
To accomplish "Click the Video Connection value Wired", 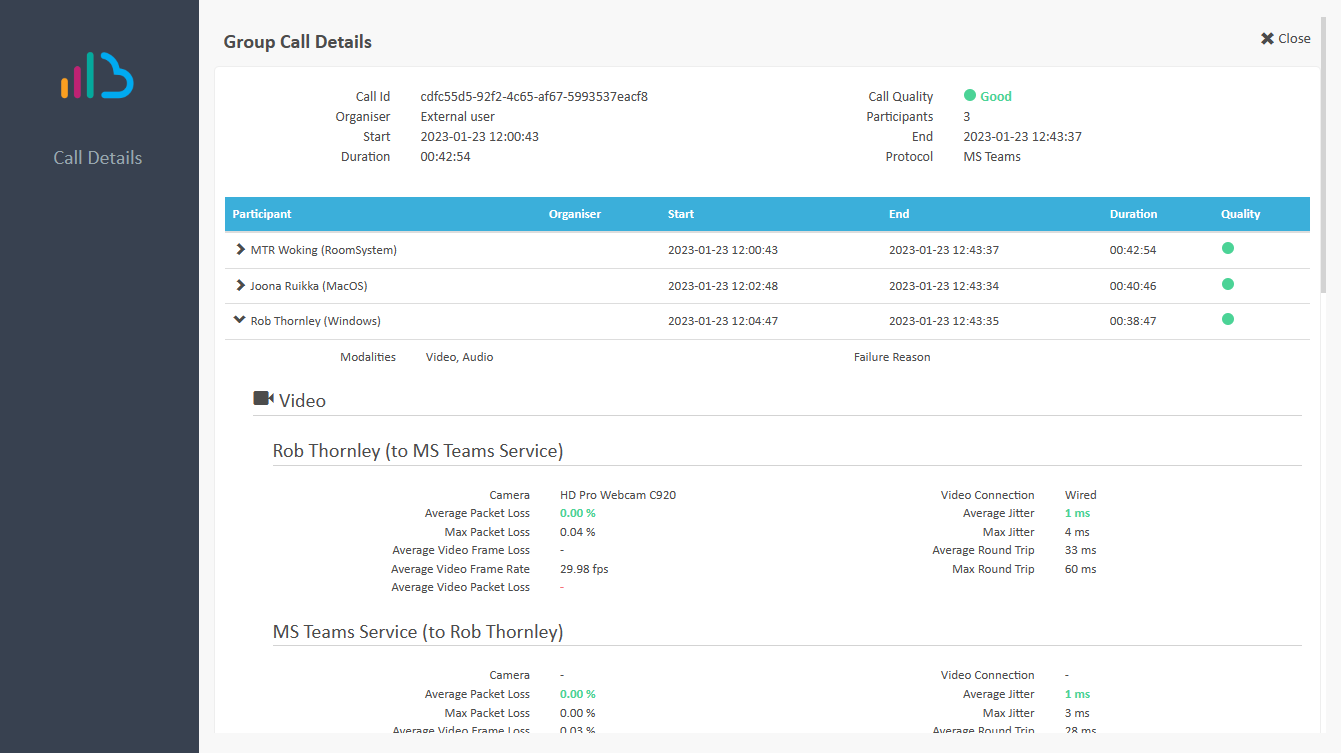I will [1081, 495].
